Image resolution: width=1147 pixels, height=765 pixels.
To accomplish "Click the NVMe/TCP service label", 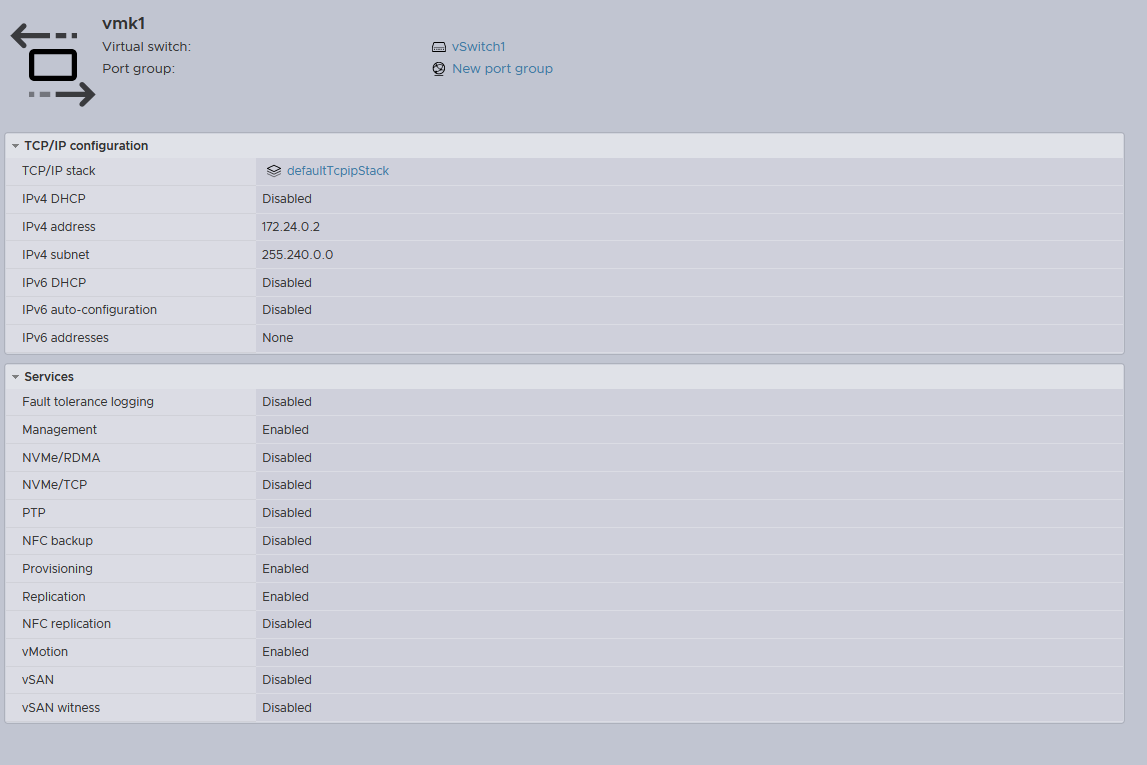I will tap(55, 485).
